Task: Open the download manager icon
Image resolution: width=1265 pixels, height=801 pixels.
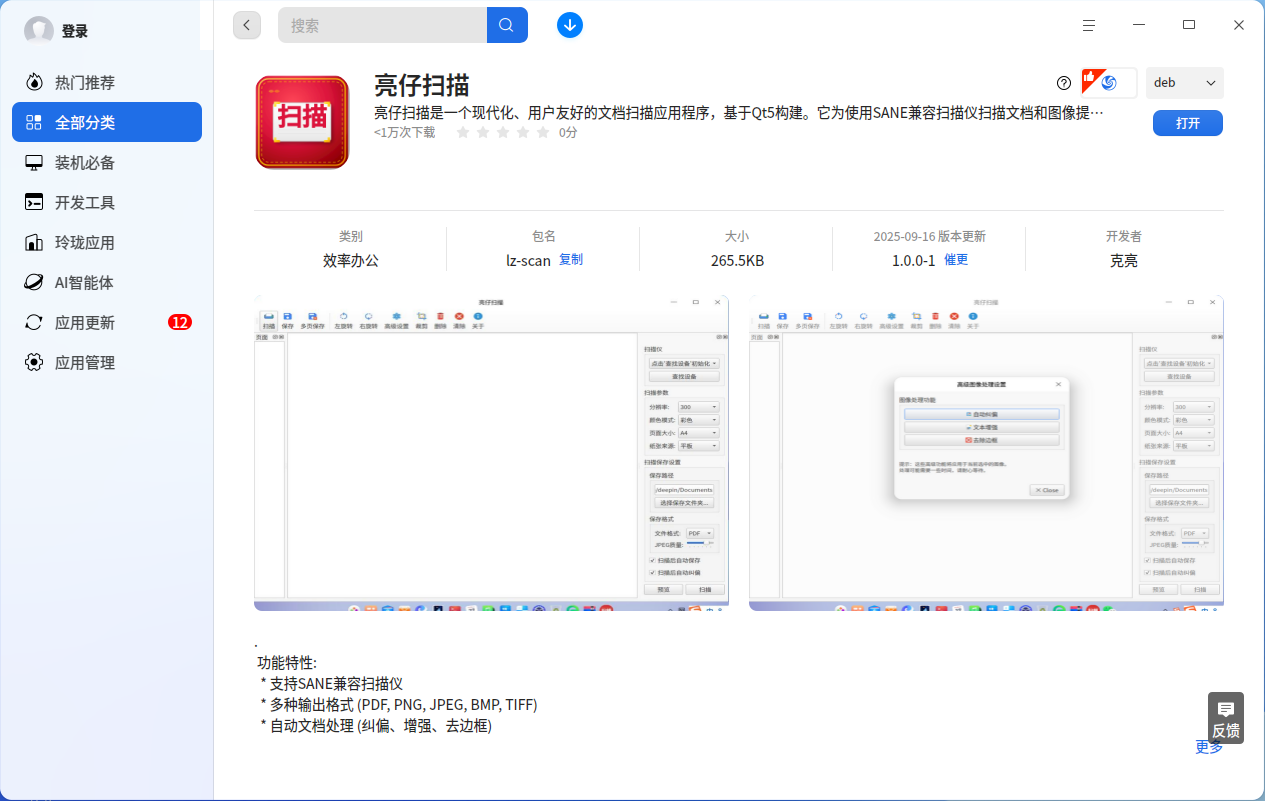Action: (570, 25)
